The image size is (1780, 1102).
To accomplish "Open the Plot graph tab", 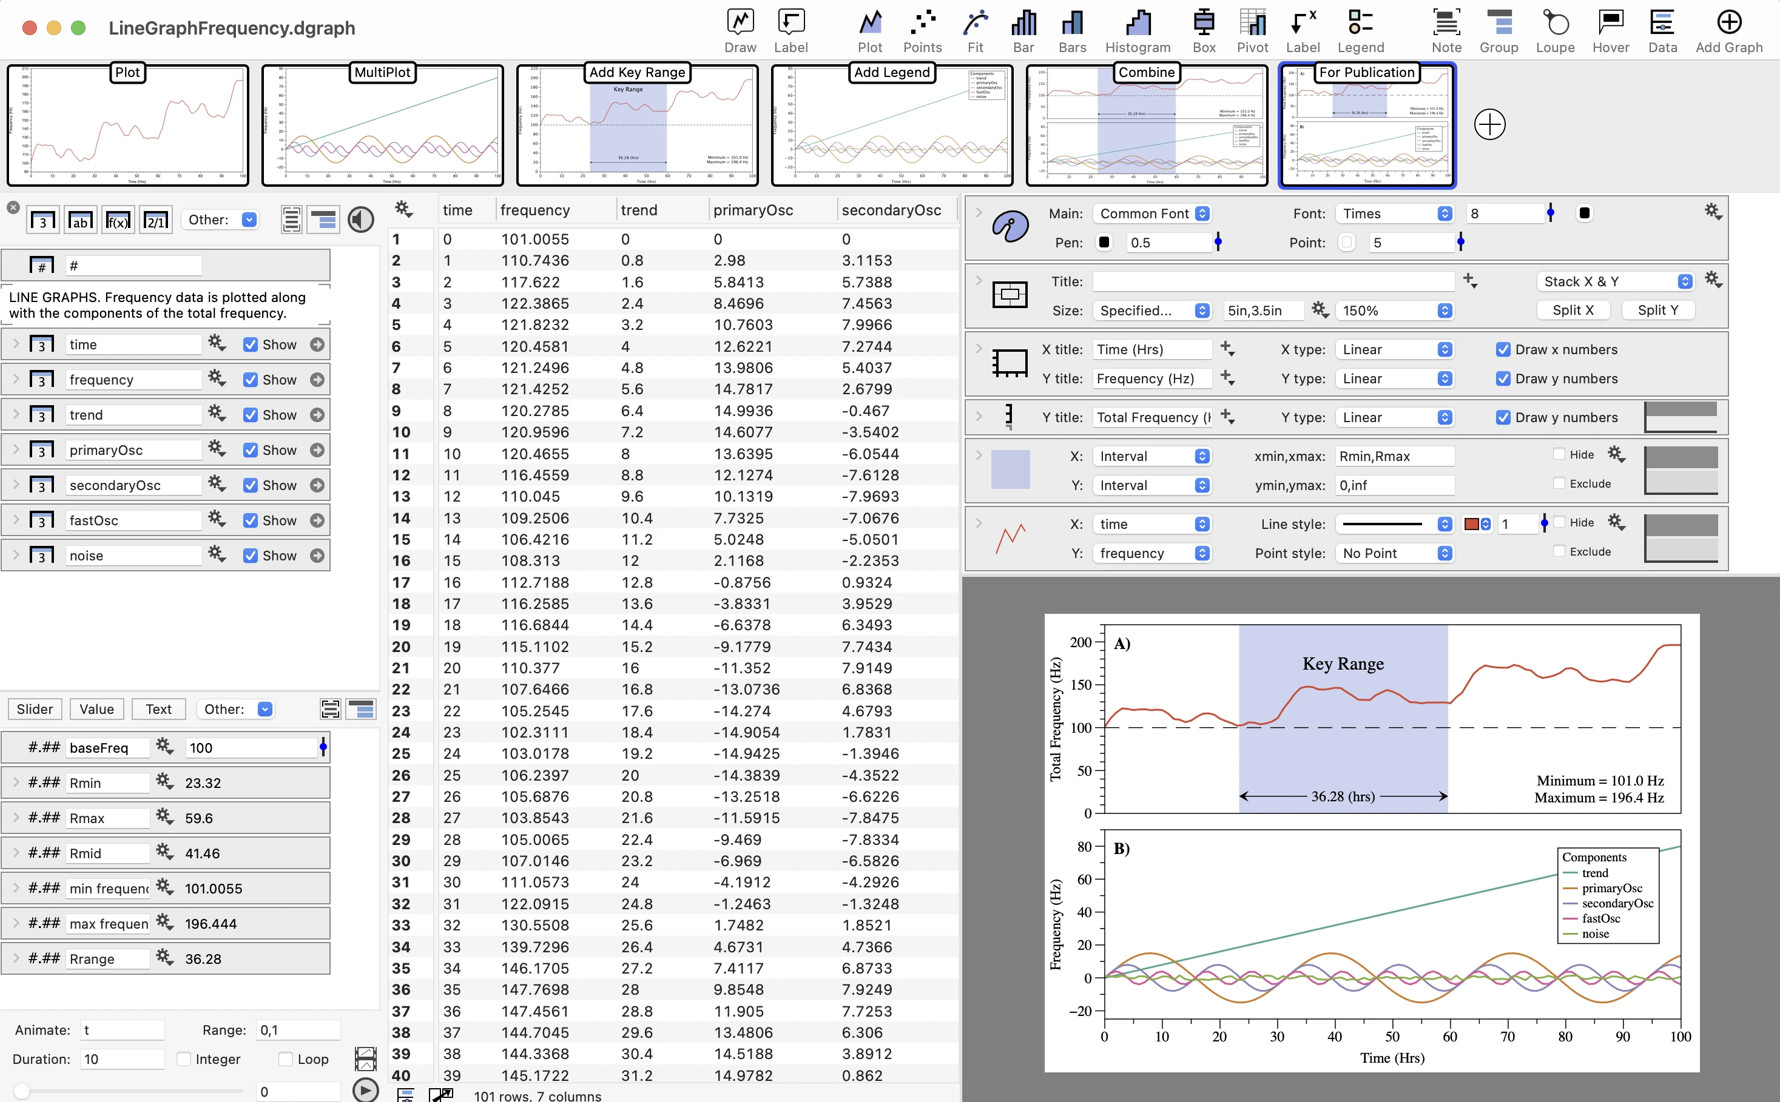I will click(x=128, y=125).
